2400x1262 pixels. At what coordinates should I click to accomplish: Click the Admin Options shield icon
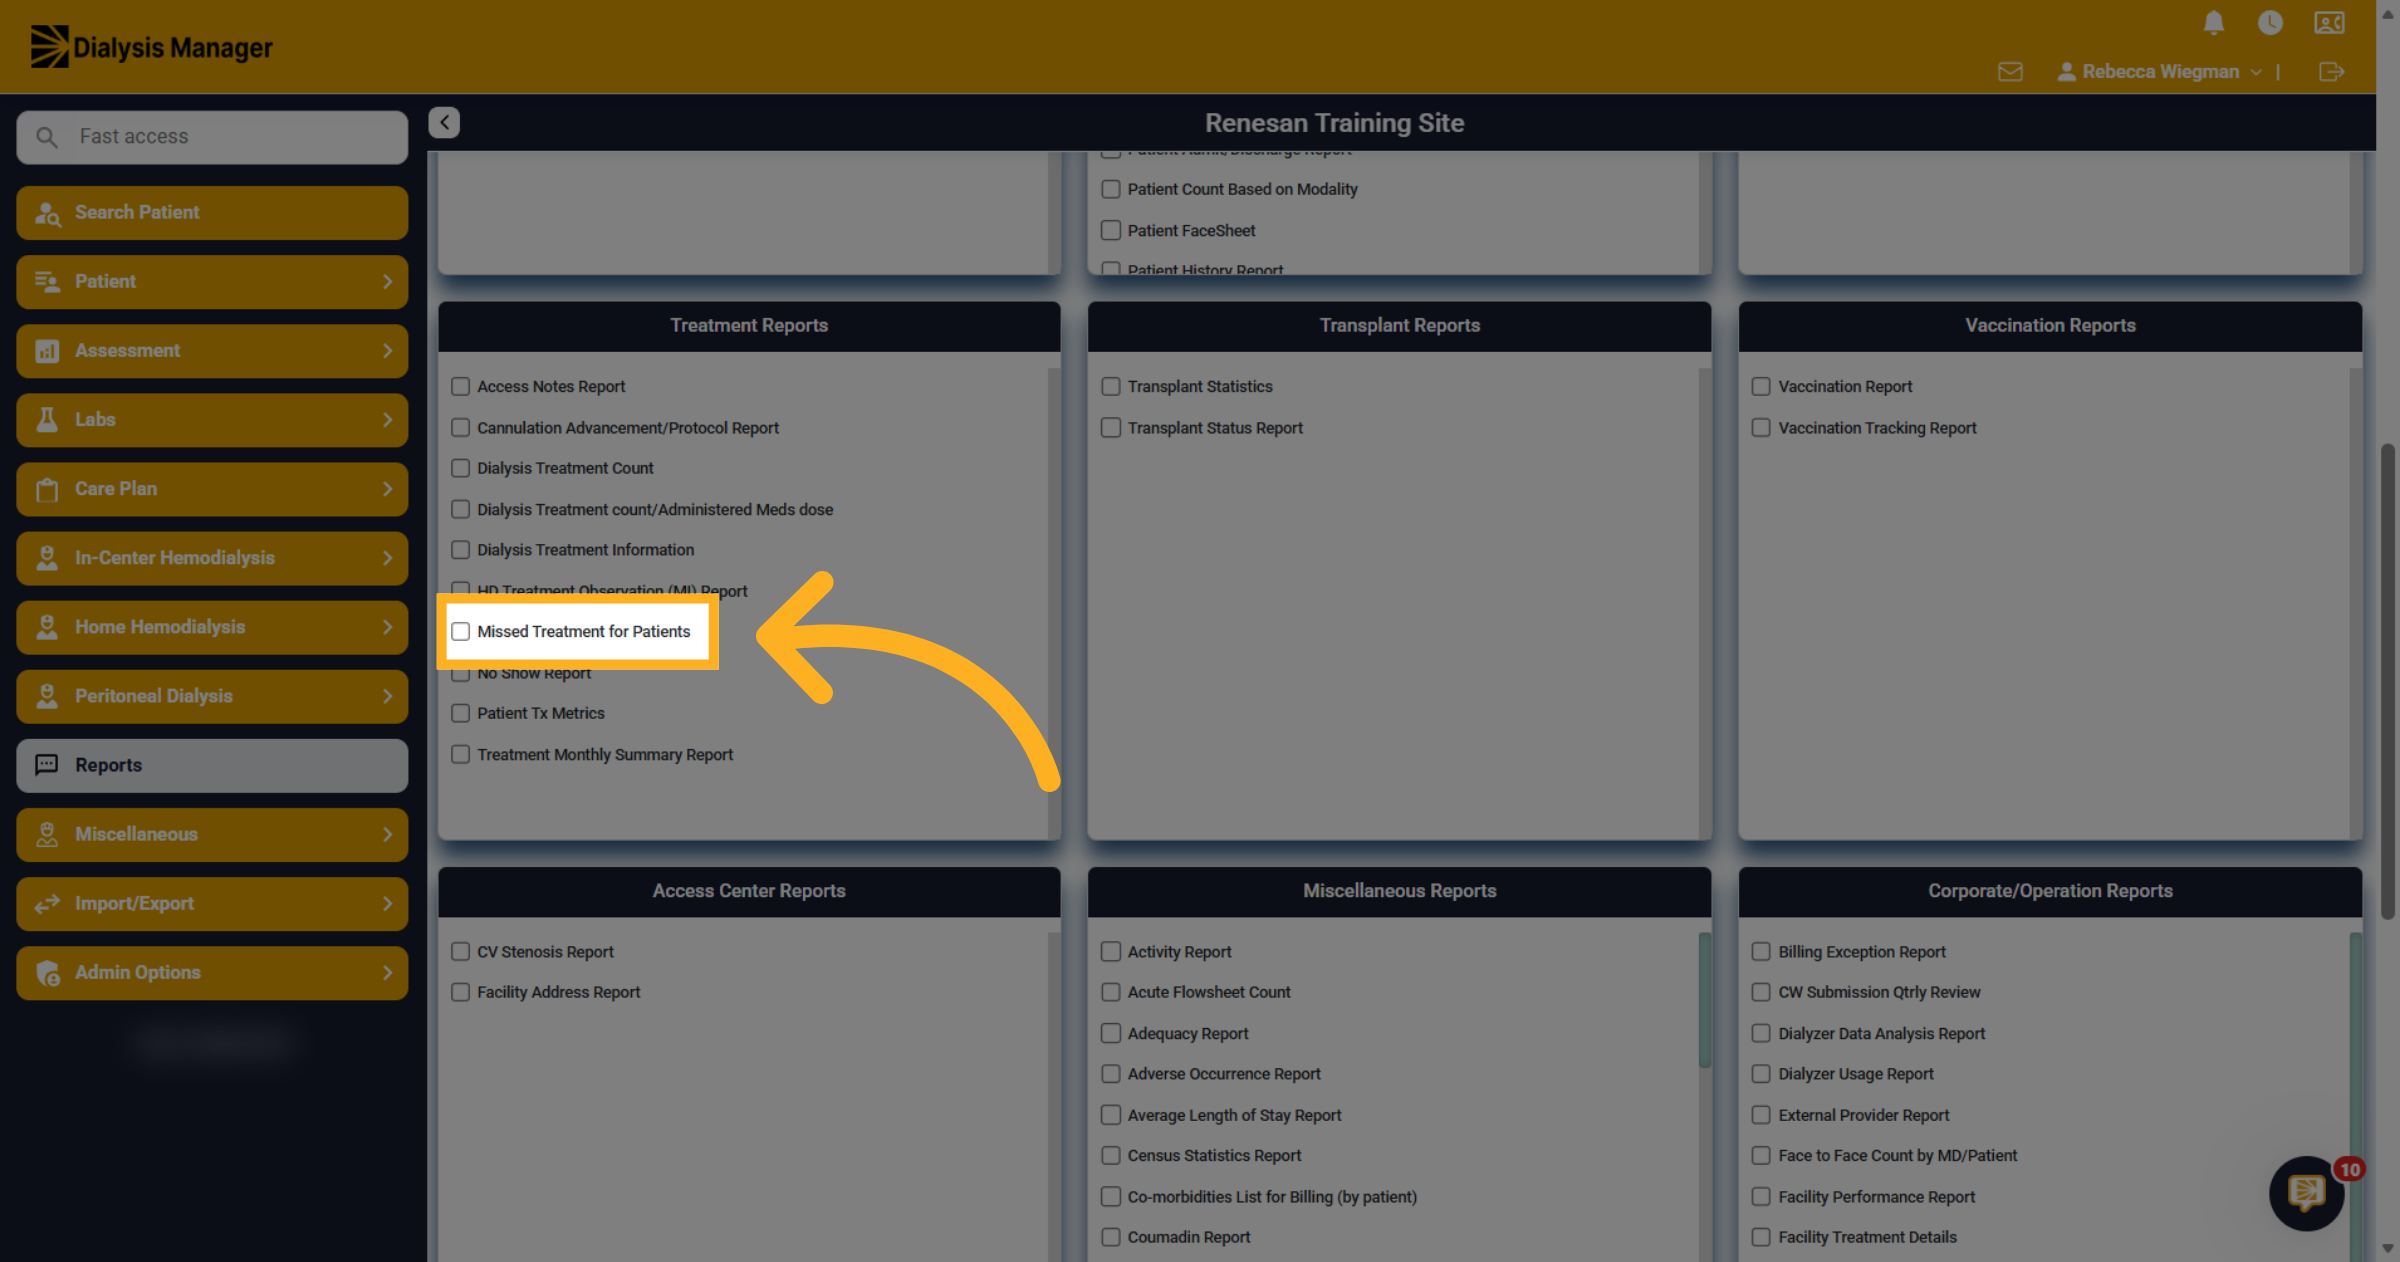point(48,973)
